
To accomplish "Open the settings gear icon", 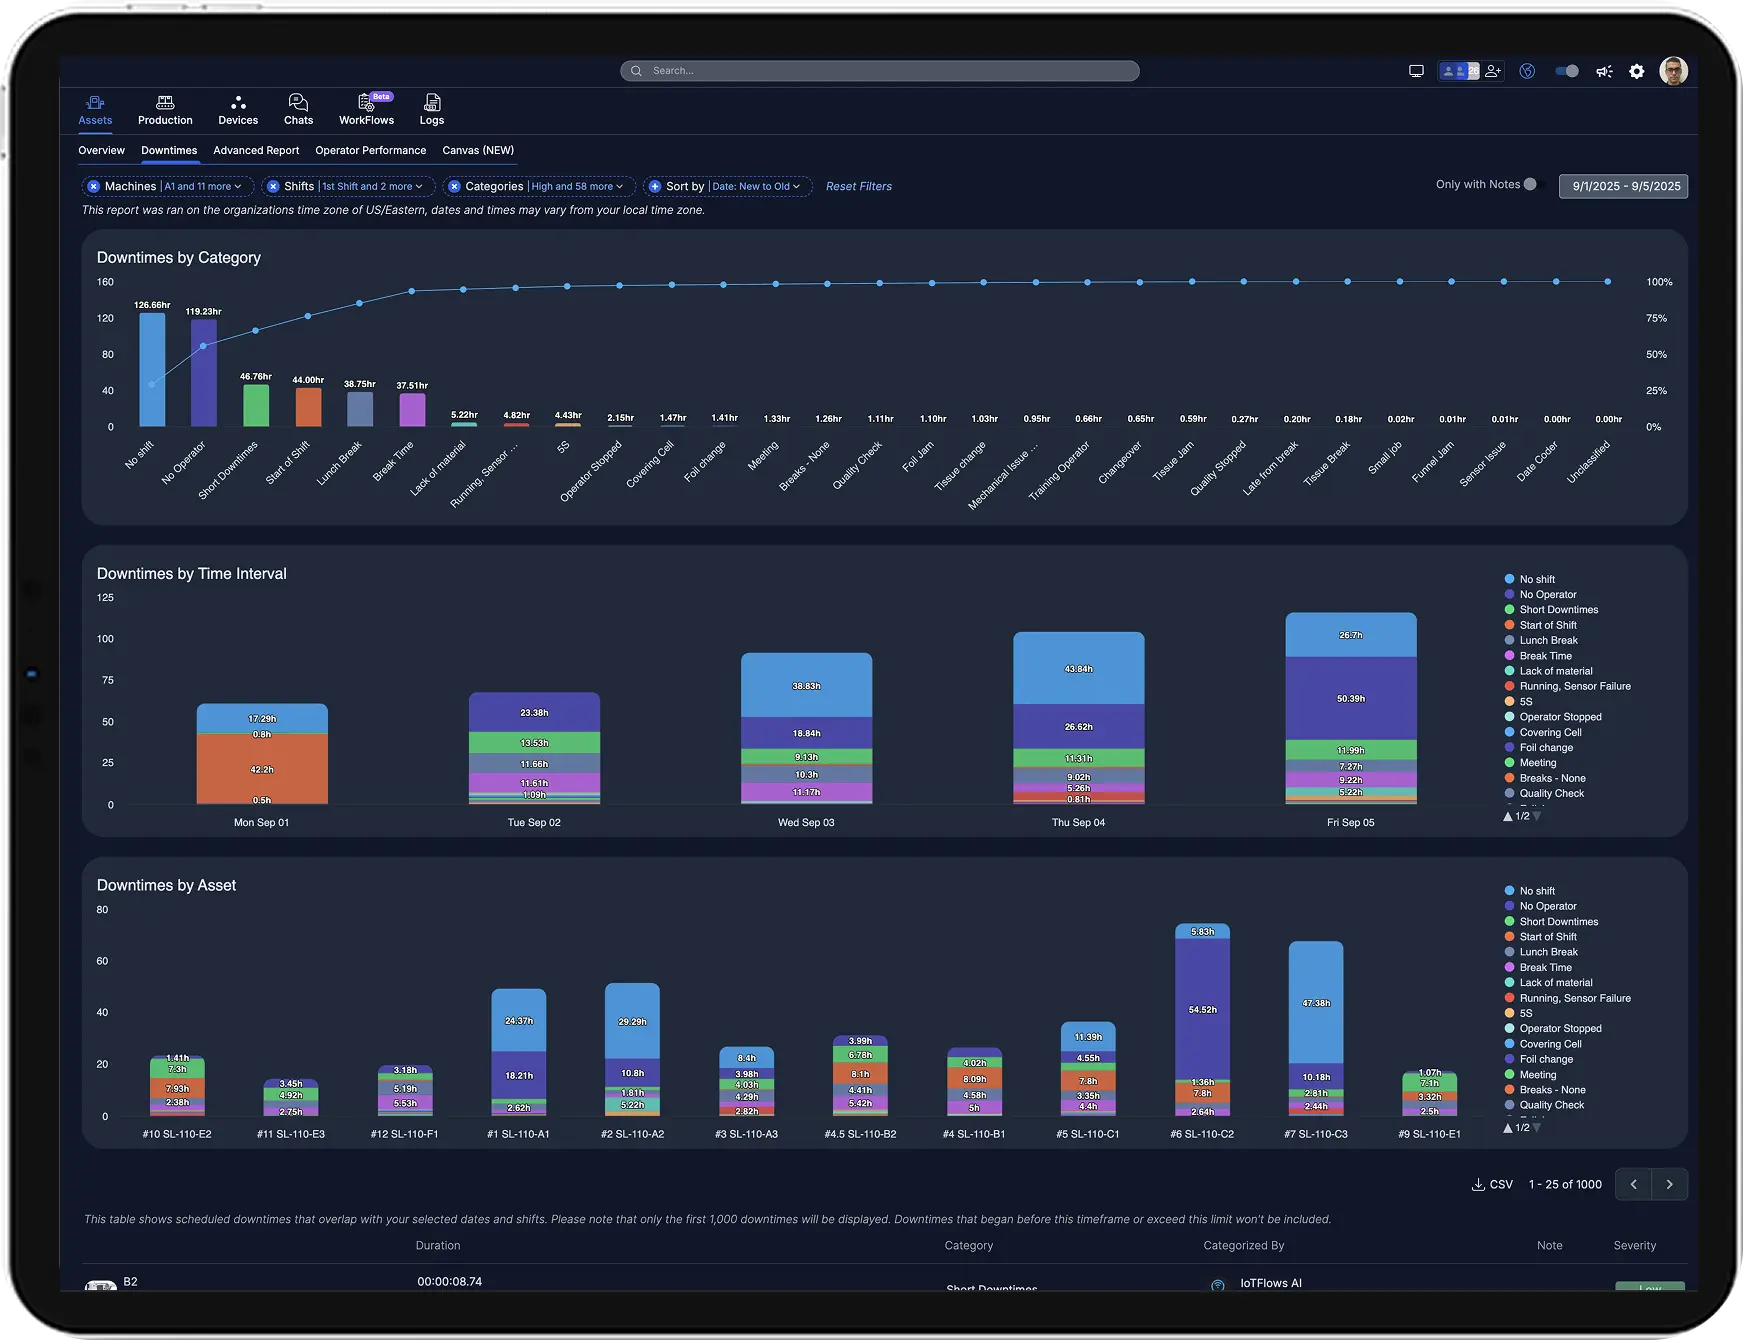I will point(1637,71).
